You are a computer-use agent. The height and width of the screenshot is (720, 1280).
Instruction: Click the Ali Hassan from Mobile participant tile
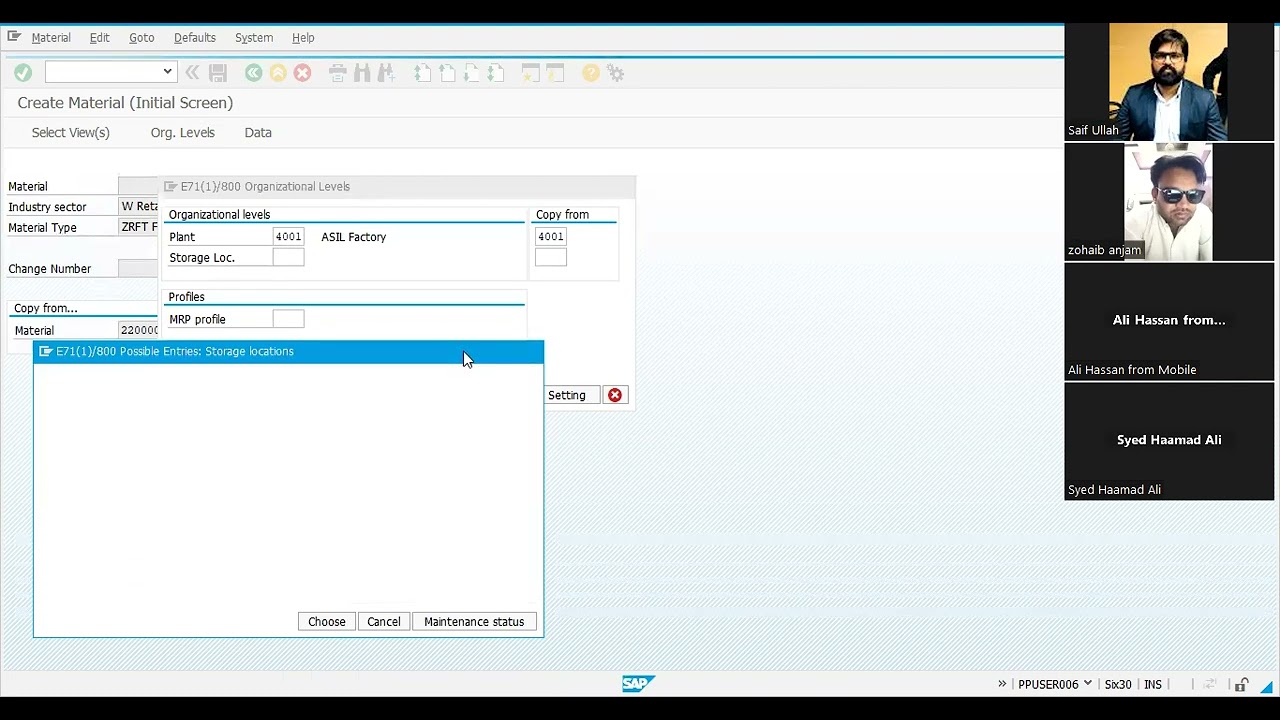click(x=1169, y=322)
